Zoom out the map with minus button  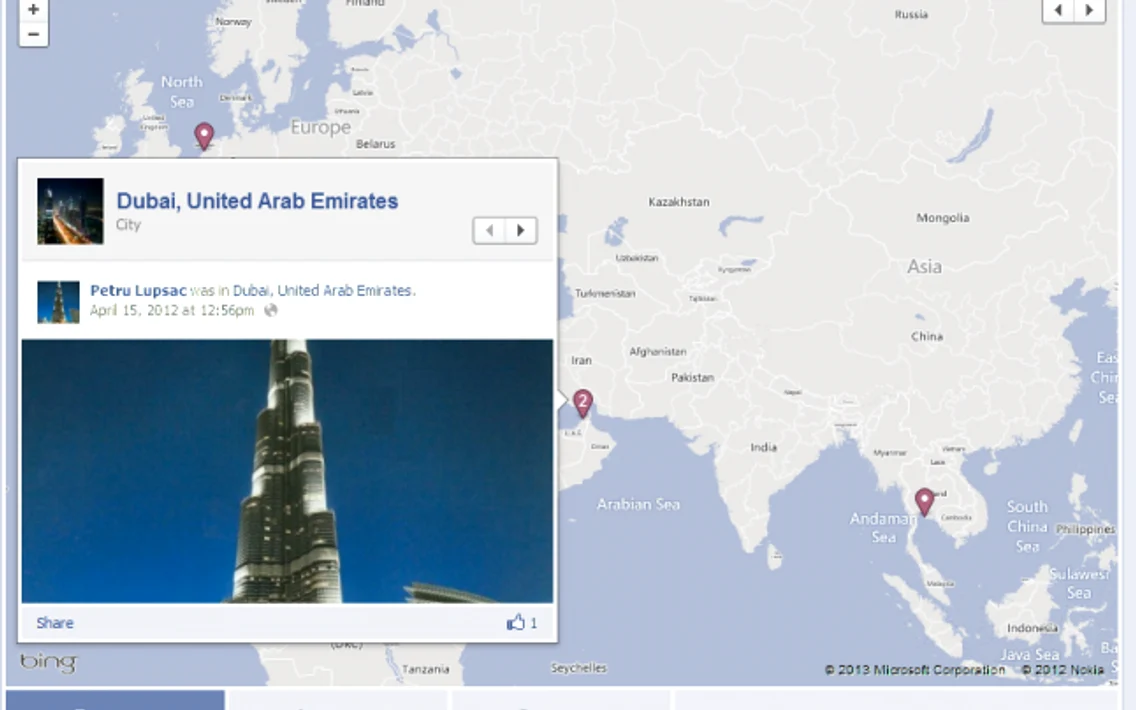click(33, 34)
